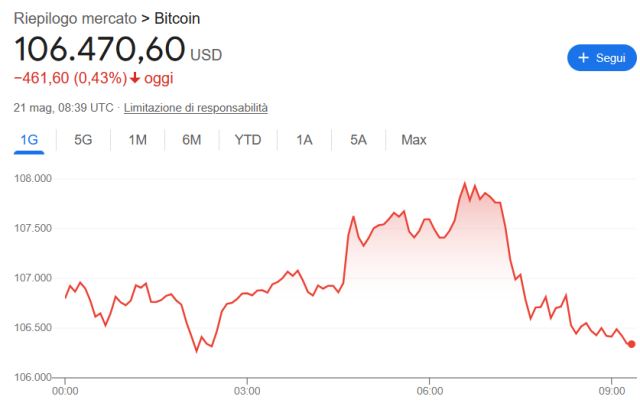This screenshot has width=640, height=403.
Task: Open the Limitazione di responsabilità link
Action: [196, 108]
